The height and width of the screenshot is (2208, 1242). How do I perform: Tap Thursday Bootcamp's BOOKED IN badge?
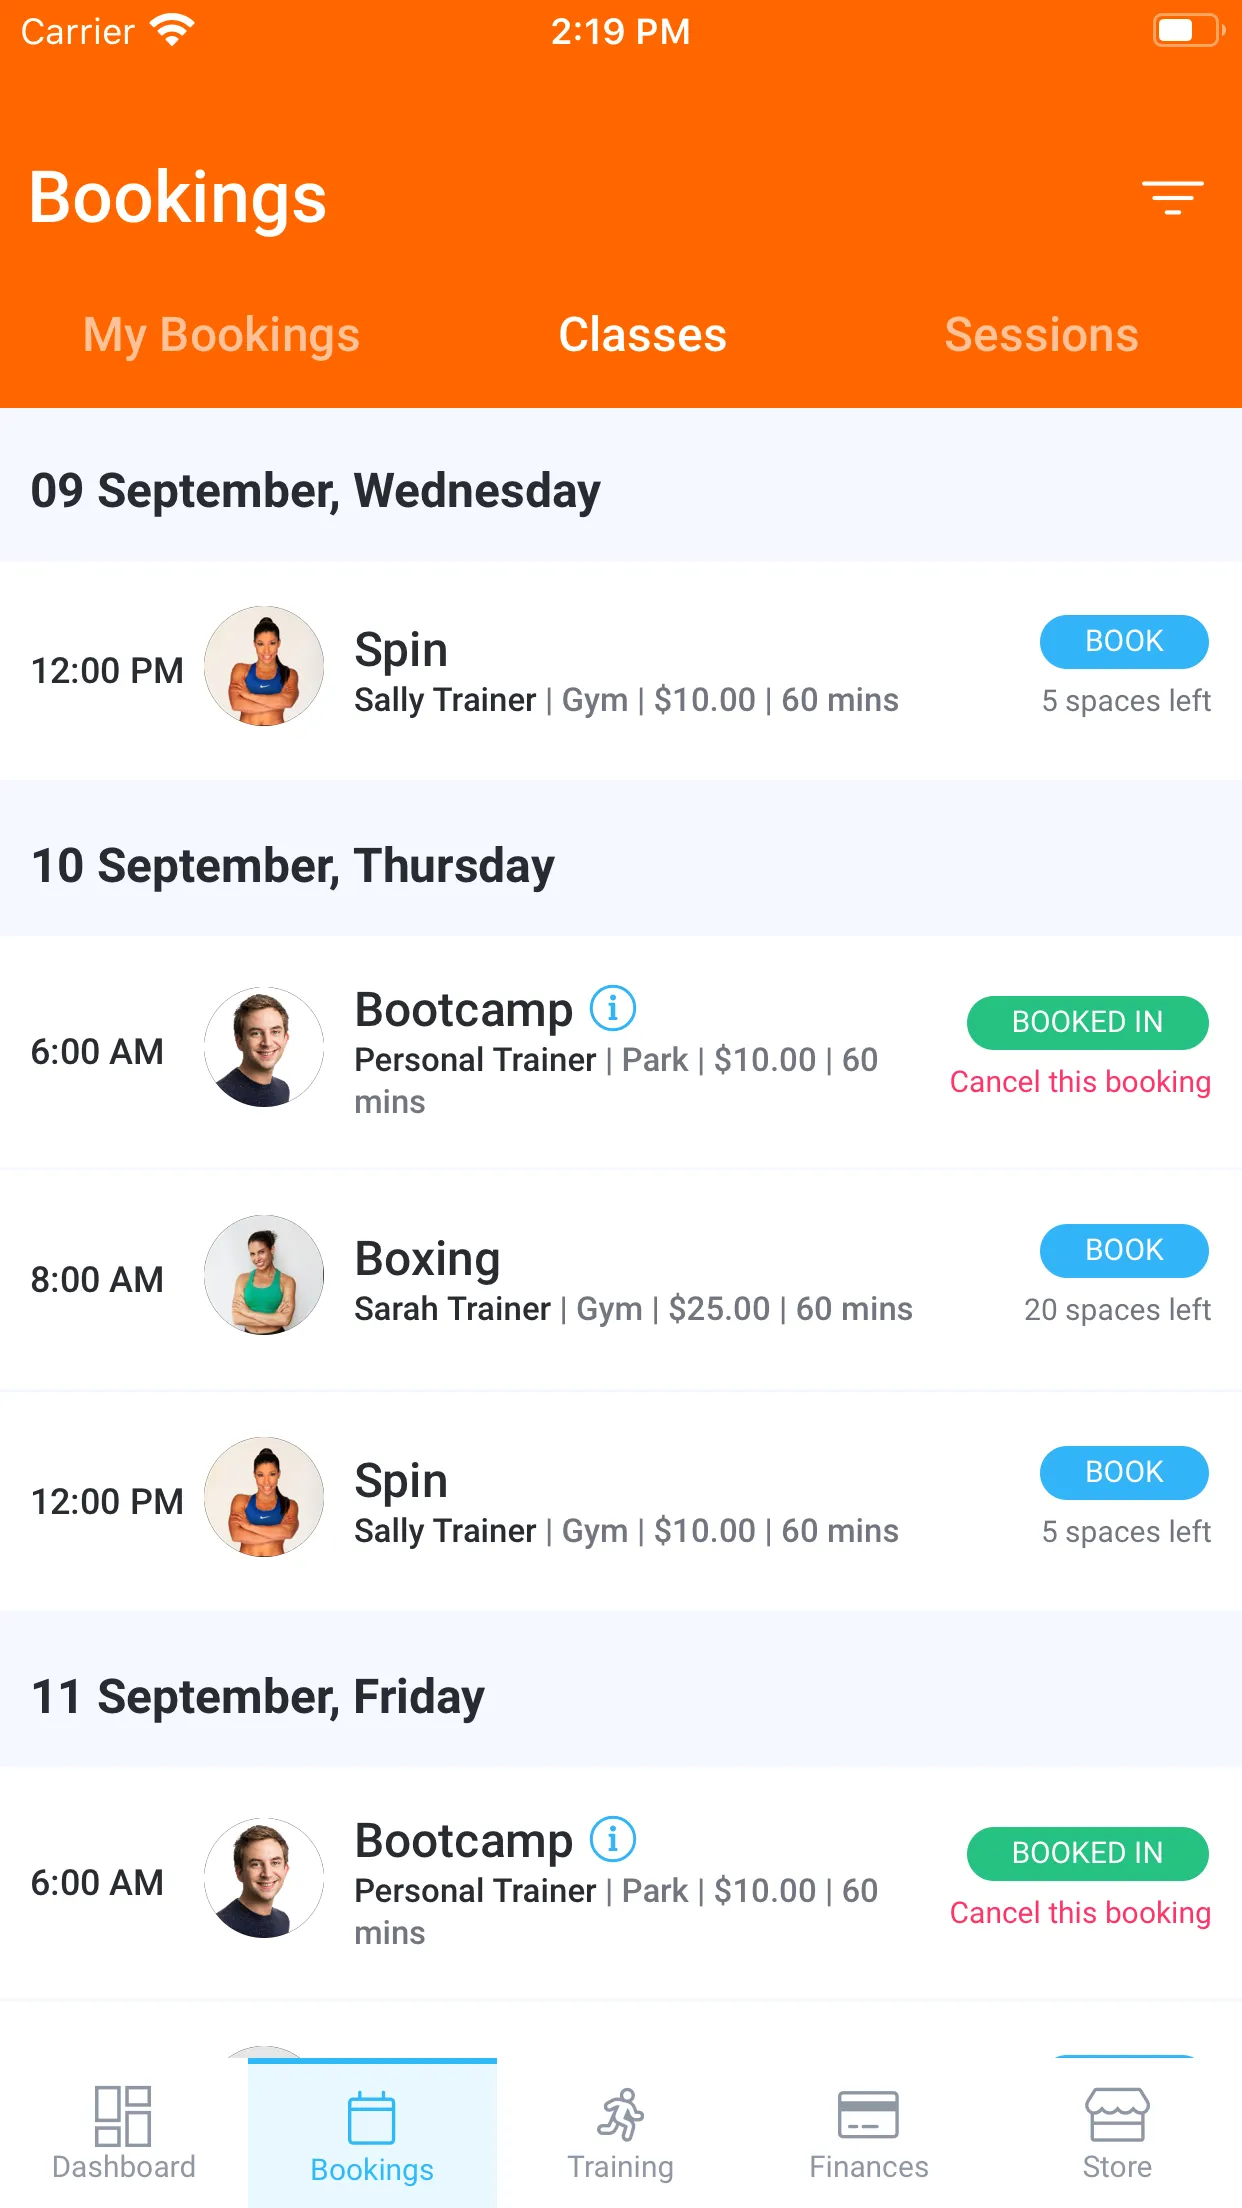[1088, 1022]
